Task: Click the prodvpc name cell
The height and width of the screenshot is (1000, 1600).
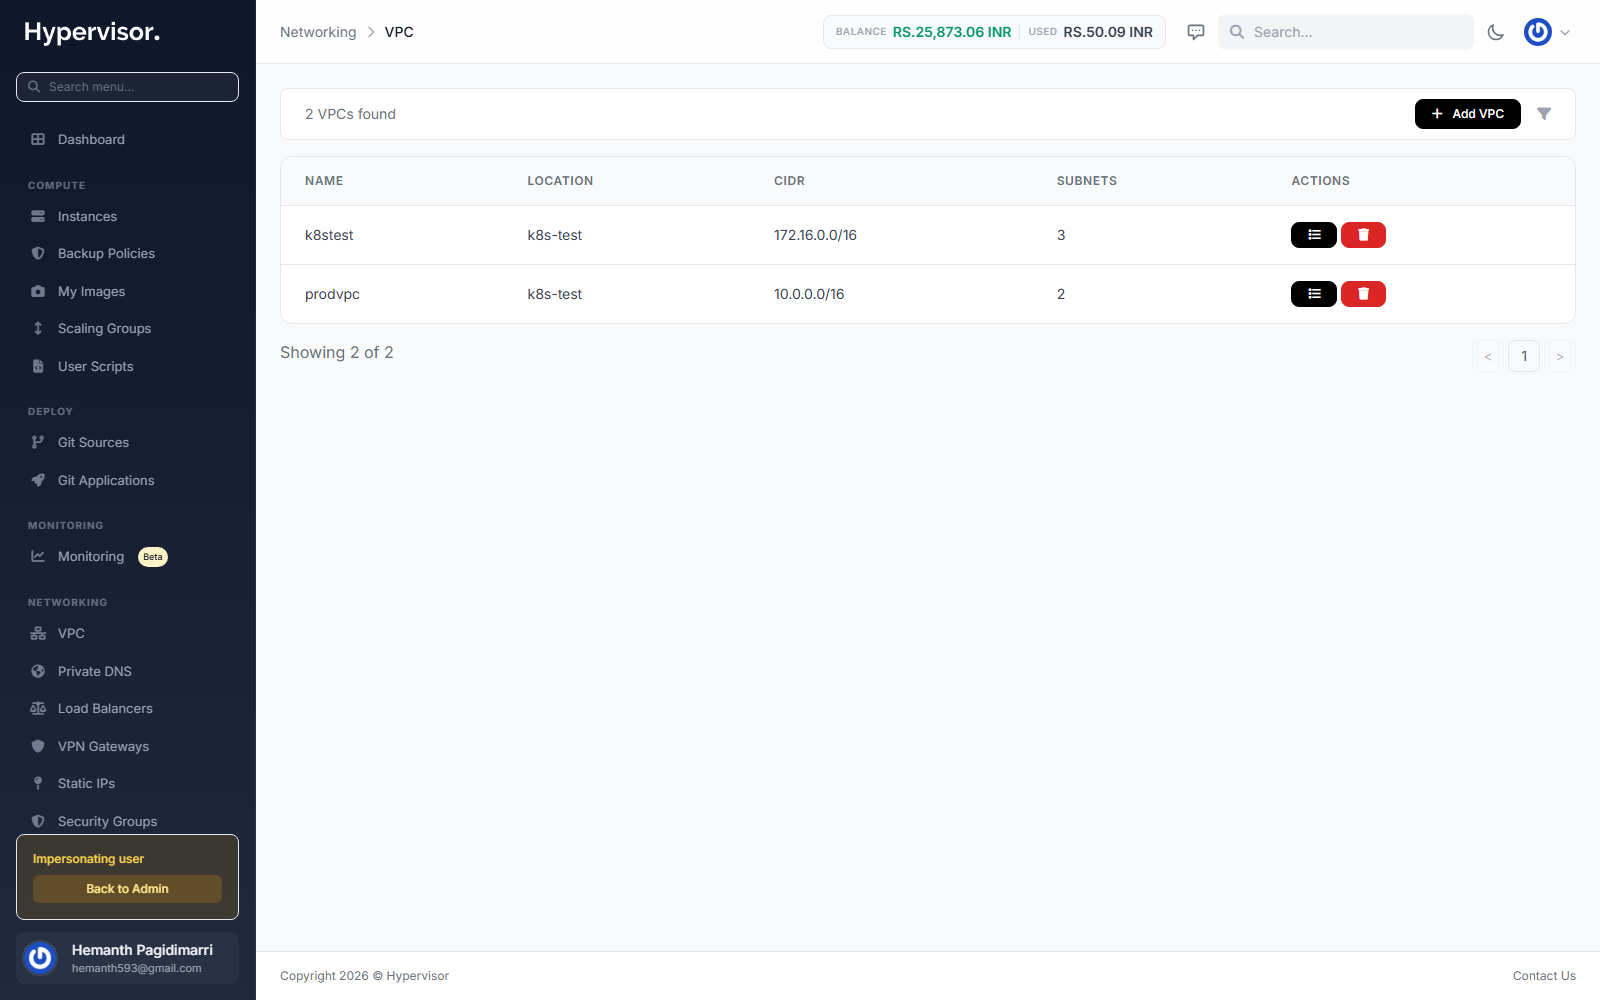Action: pos(332,294)
